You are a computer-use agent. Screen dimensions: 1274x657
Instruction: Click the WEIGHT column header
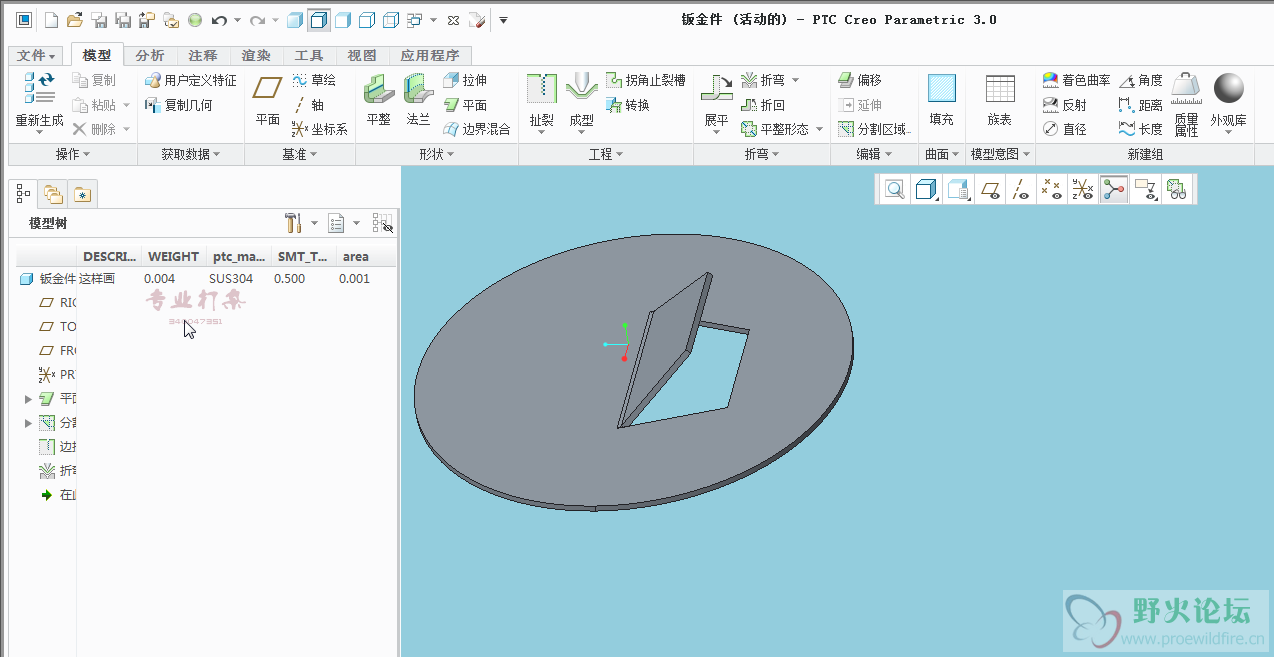(x=173, y=256)
